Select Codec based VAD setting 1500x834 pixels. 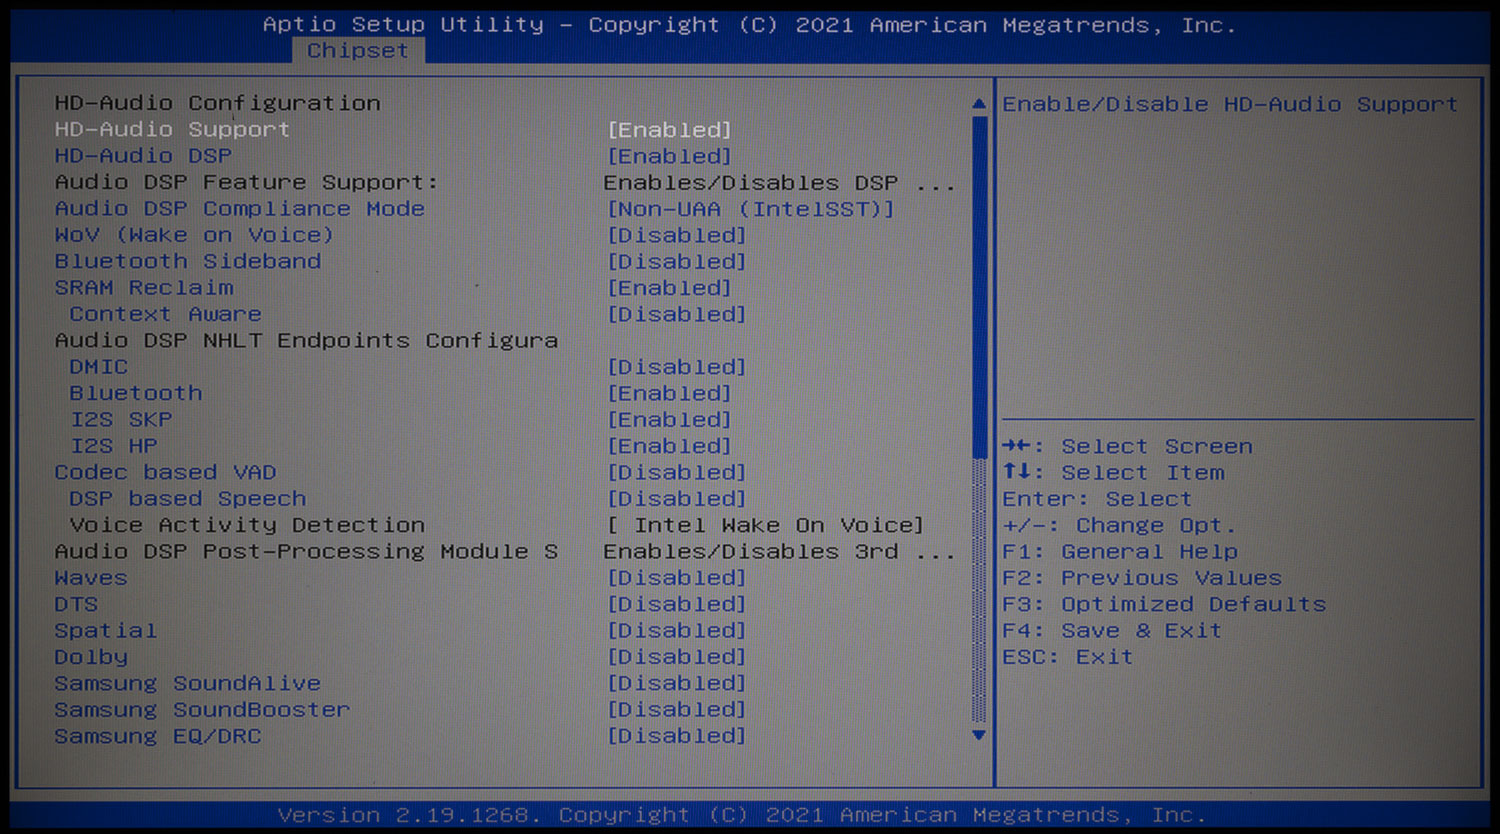pos(166,472)
